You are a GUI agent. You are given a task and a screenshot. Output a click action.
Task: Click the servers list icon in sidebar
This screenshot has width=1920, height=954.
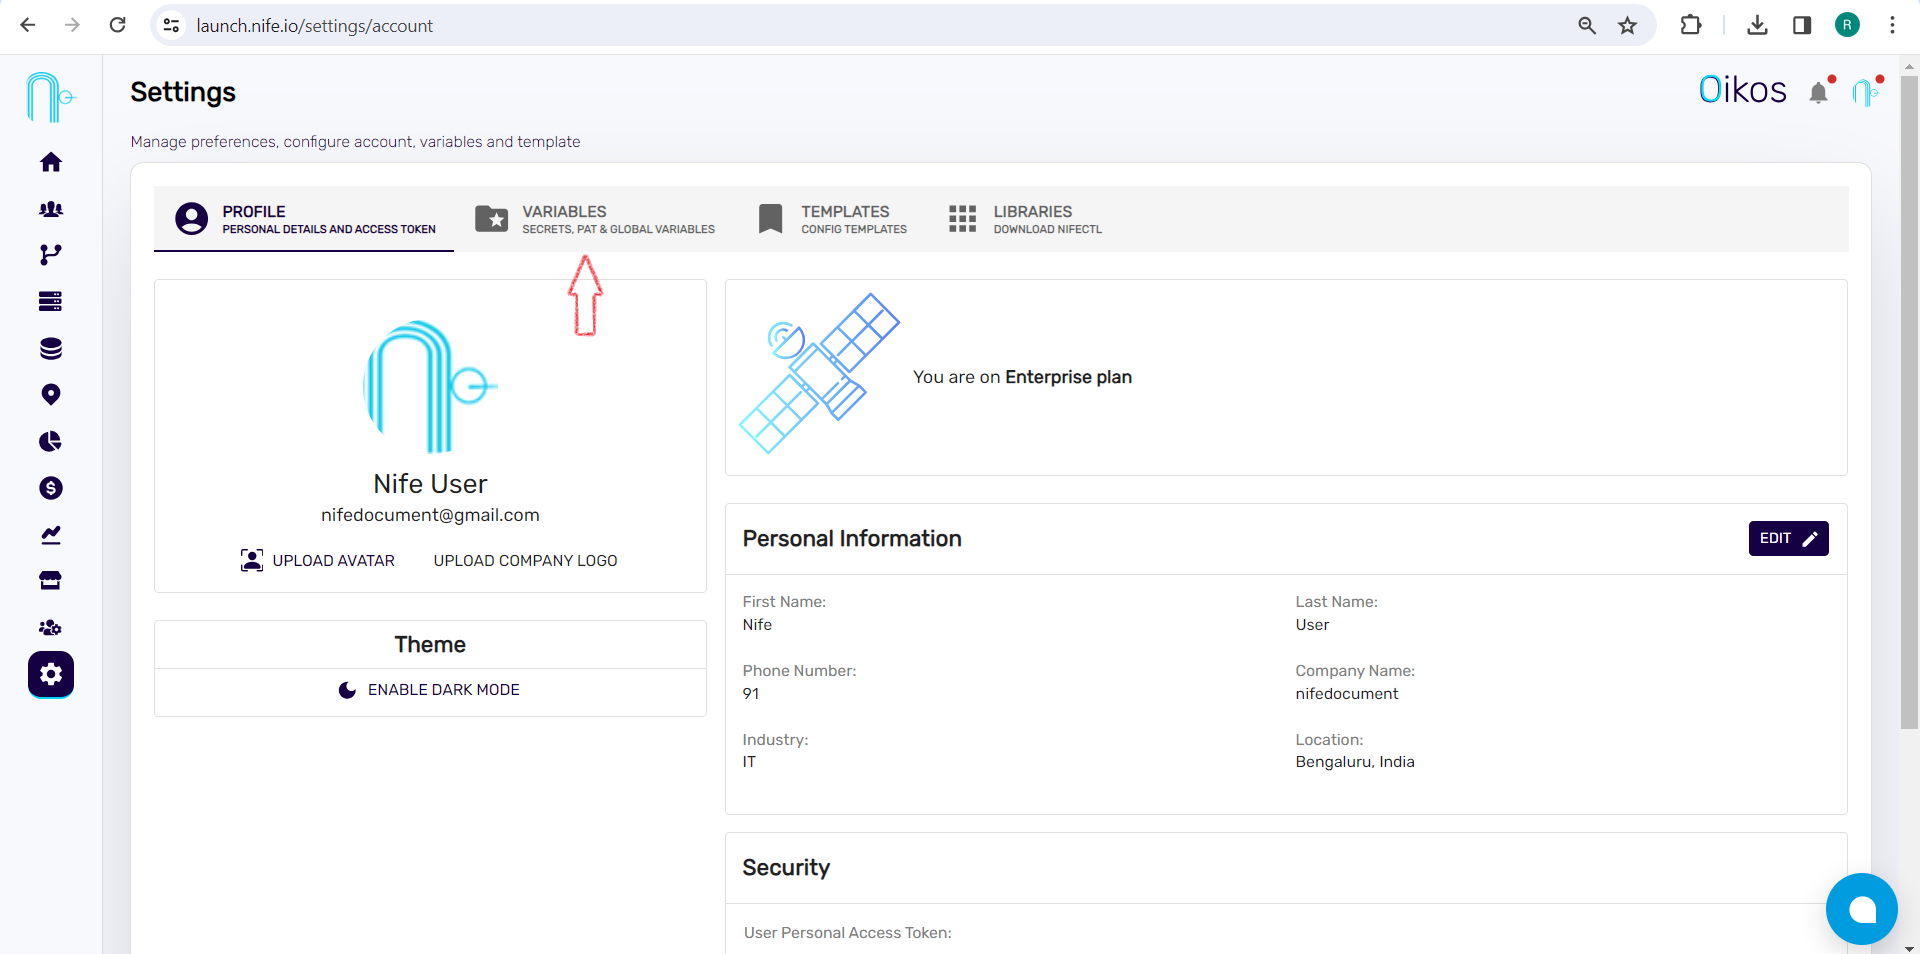click(x=50, y=301)
